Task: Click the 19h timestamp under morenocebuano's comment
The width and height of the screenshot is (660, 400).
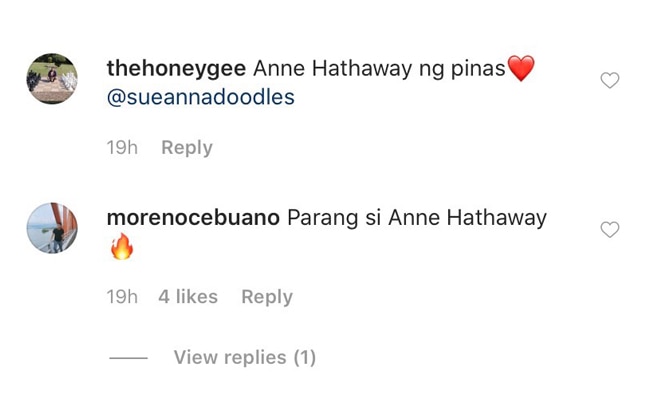Action: 122,297
